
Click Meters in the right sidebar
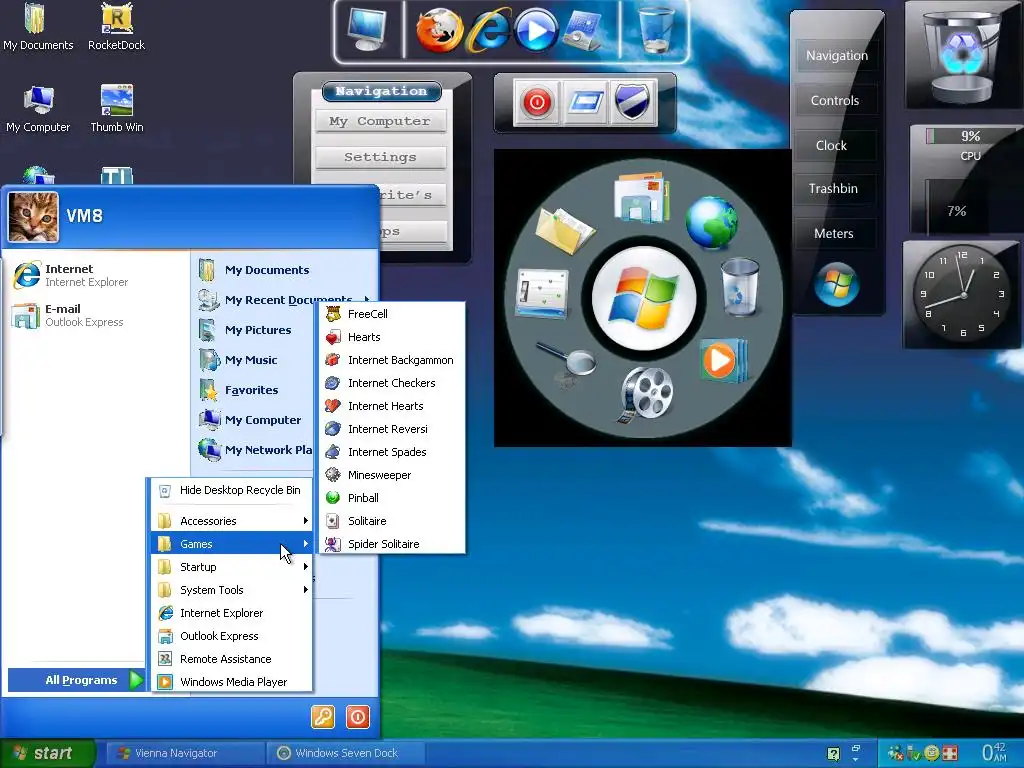tap(835, 233)
